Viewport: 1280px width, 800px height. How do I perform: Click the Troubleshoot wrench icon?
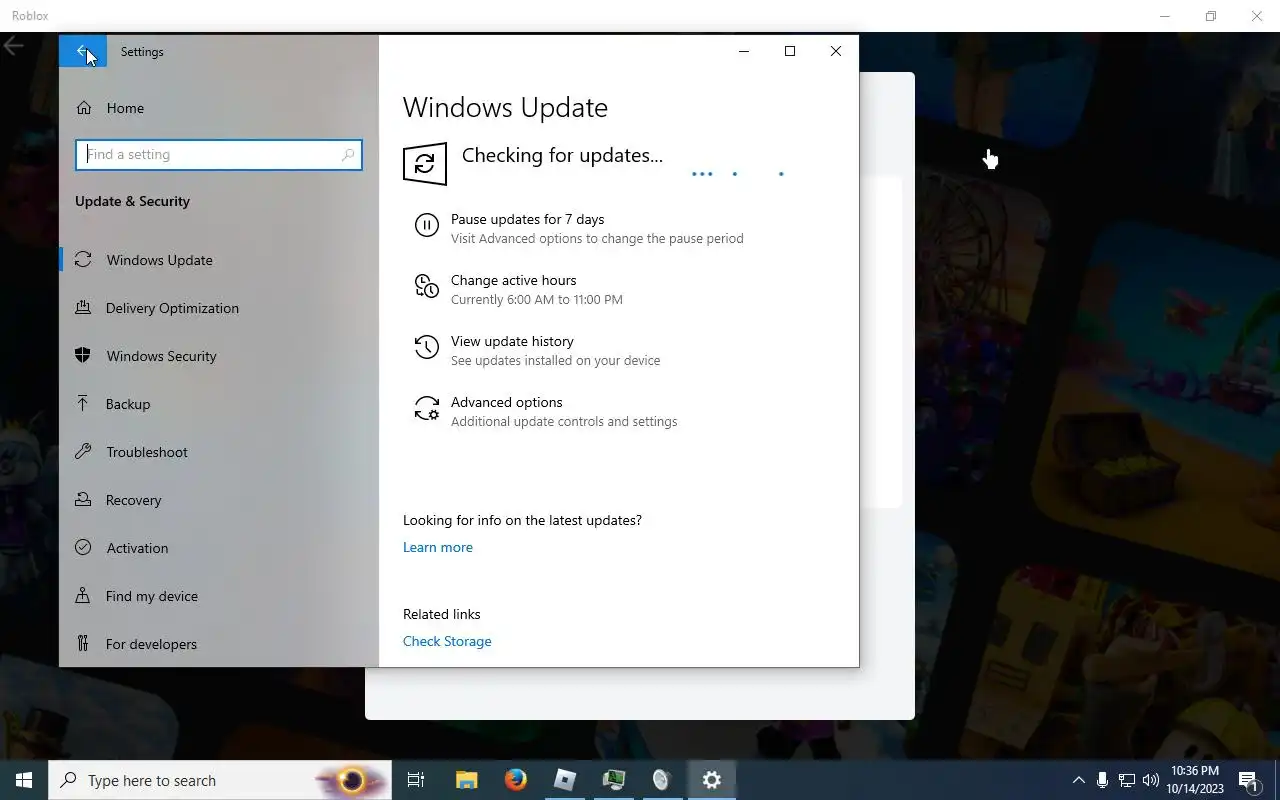pos(84,452)
